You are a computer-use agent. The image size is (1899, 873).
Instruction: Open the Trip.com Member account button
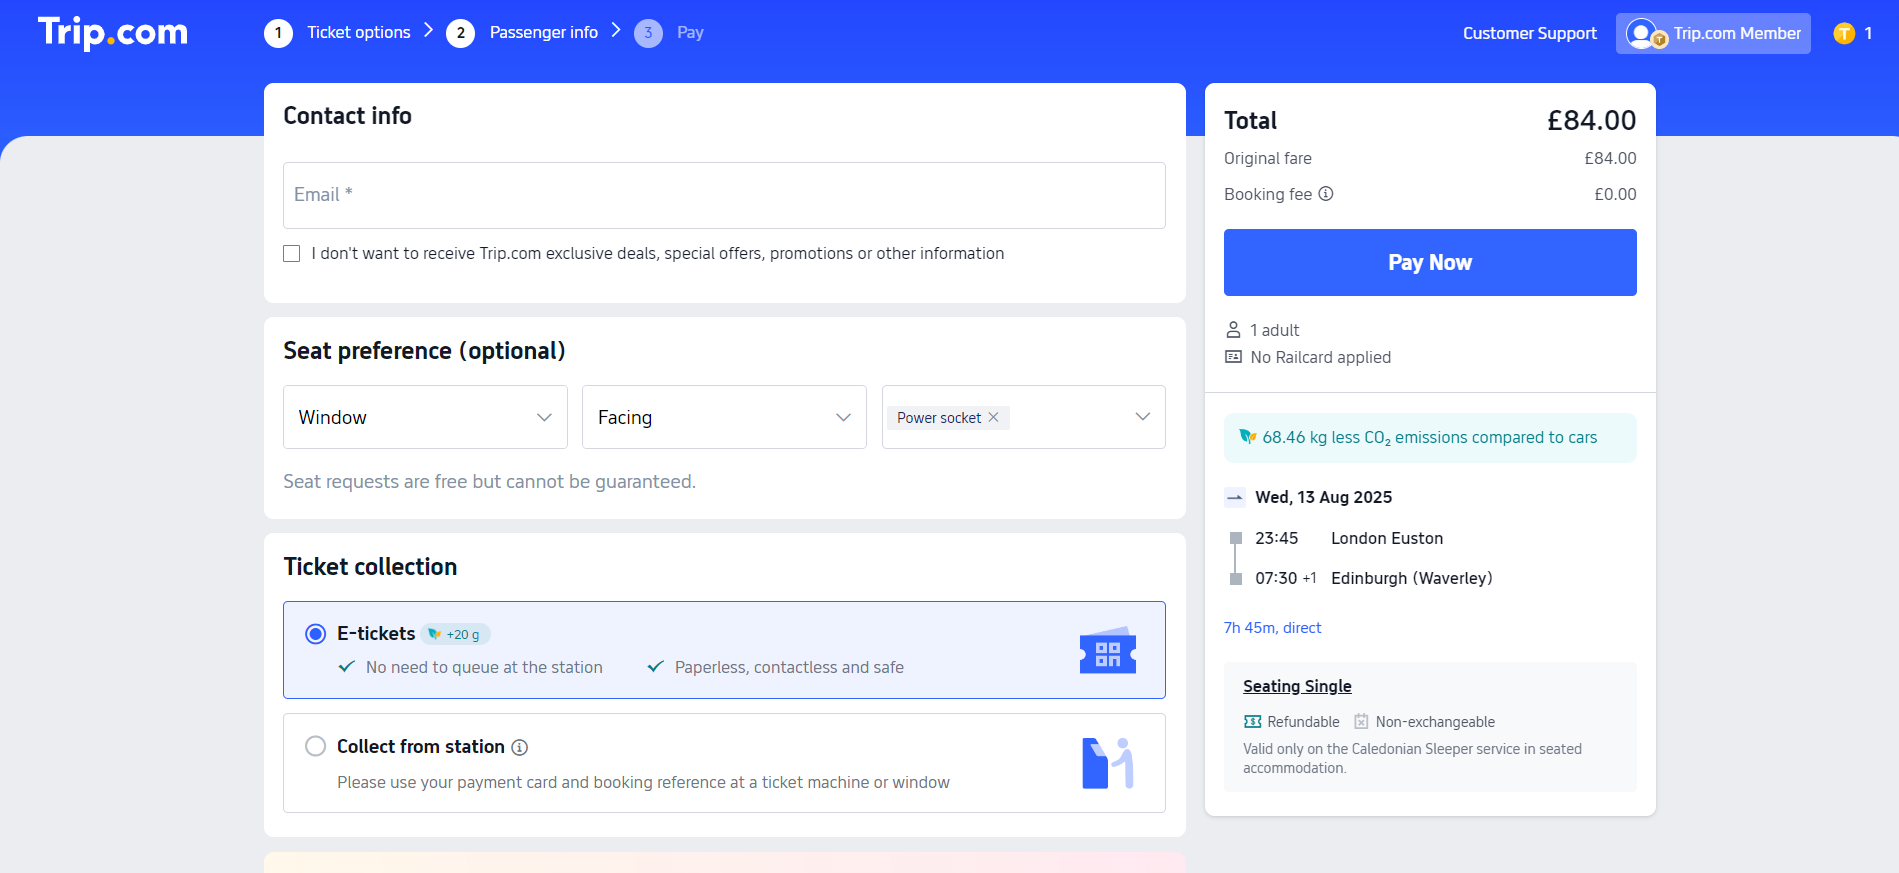tap(1713, 34)
